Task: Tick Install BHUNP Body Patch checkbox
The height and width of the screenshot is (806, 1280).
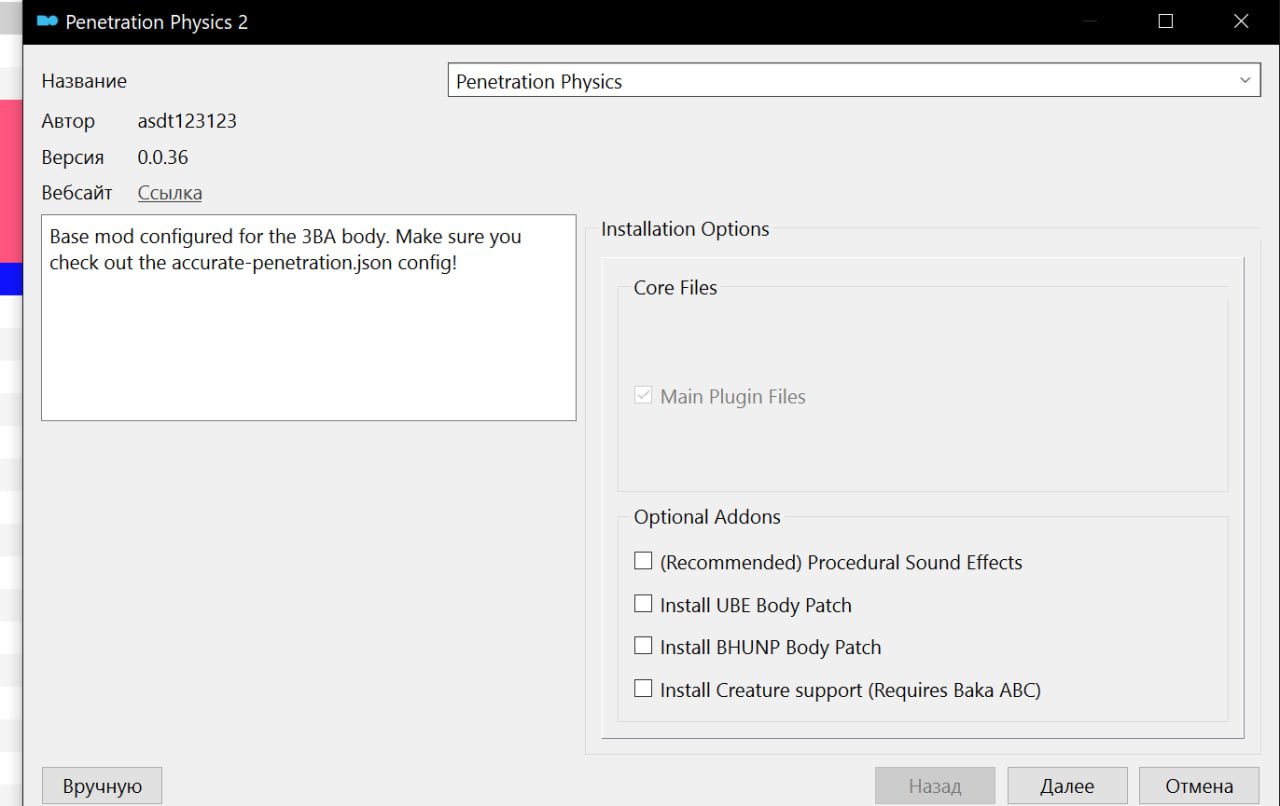Action: coord(643,646)
